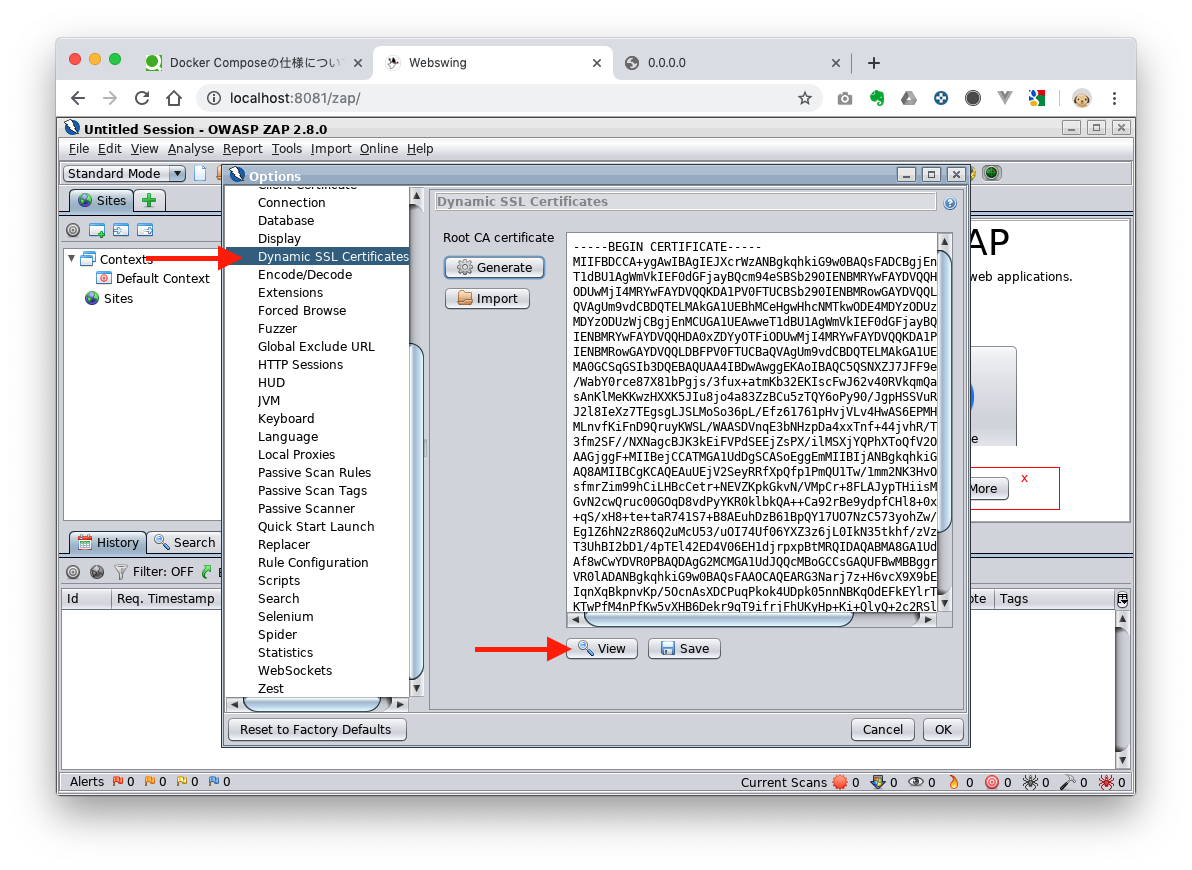
Task: Select Database in Options list
Action: (286, 221)
